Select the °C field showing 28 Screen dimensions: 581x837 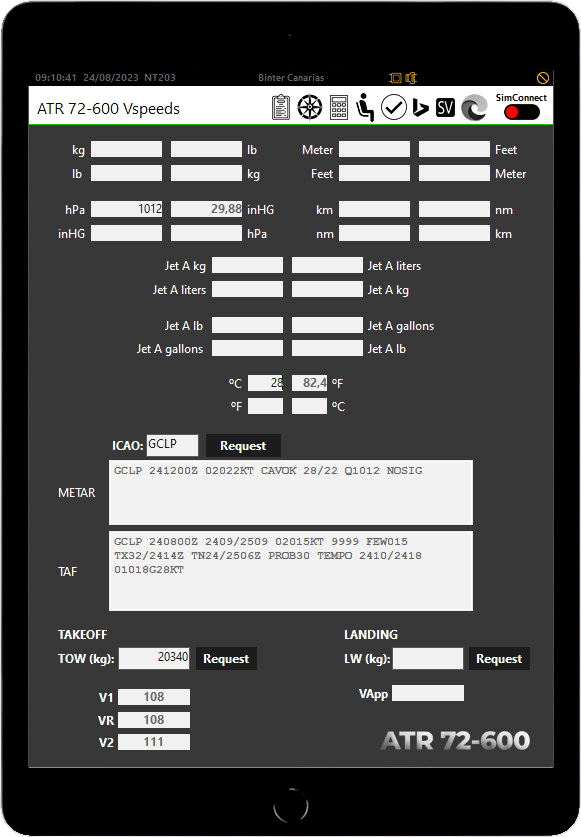265,383
